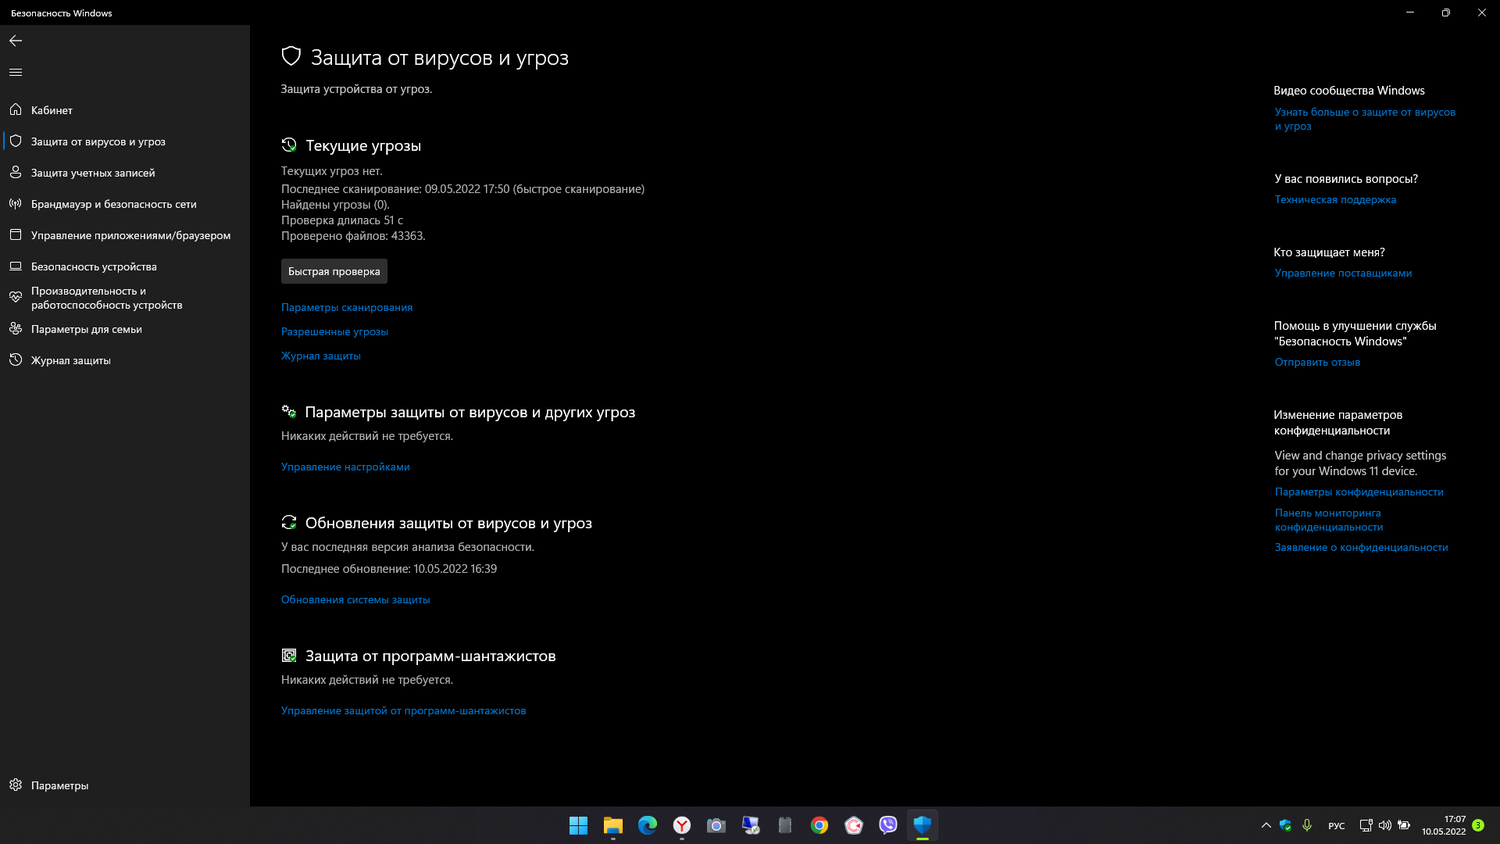Viewport: 1500px width, 844px height.
Task: Click Разрешенные угрозы link
Action: coord(334,332)
